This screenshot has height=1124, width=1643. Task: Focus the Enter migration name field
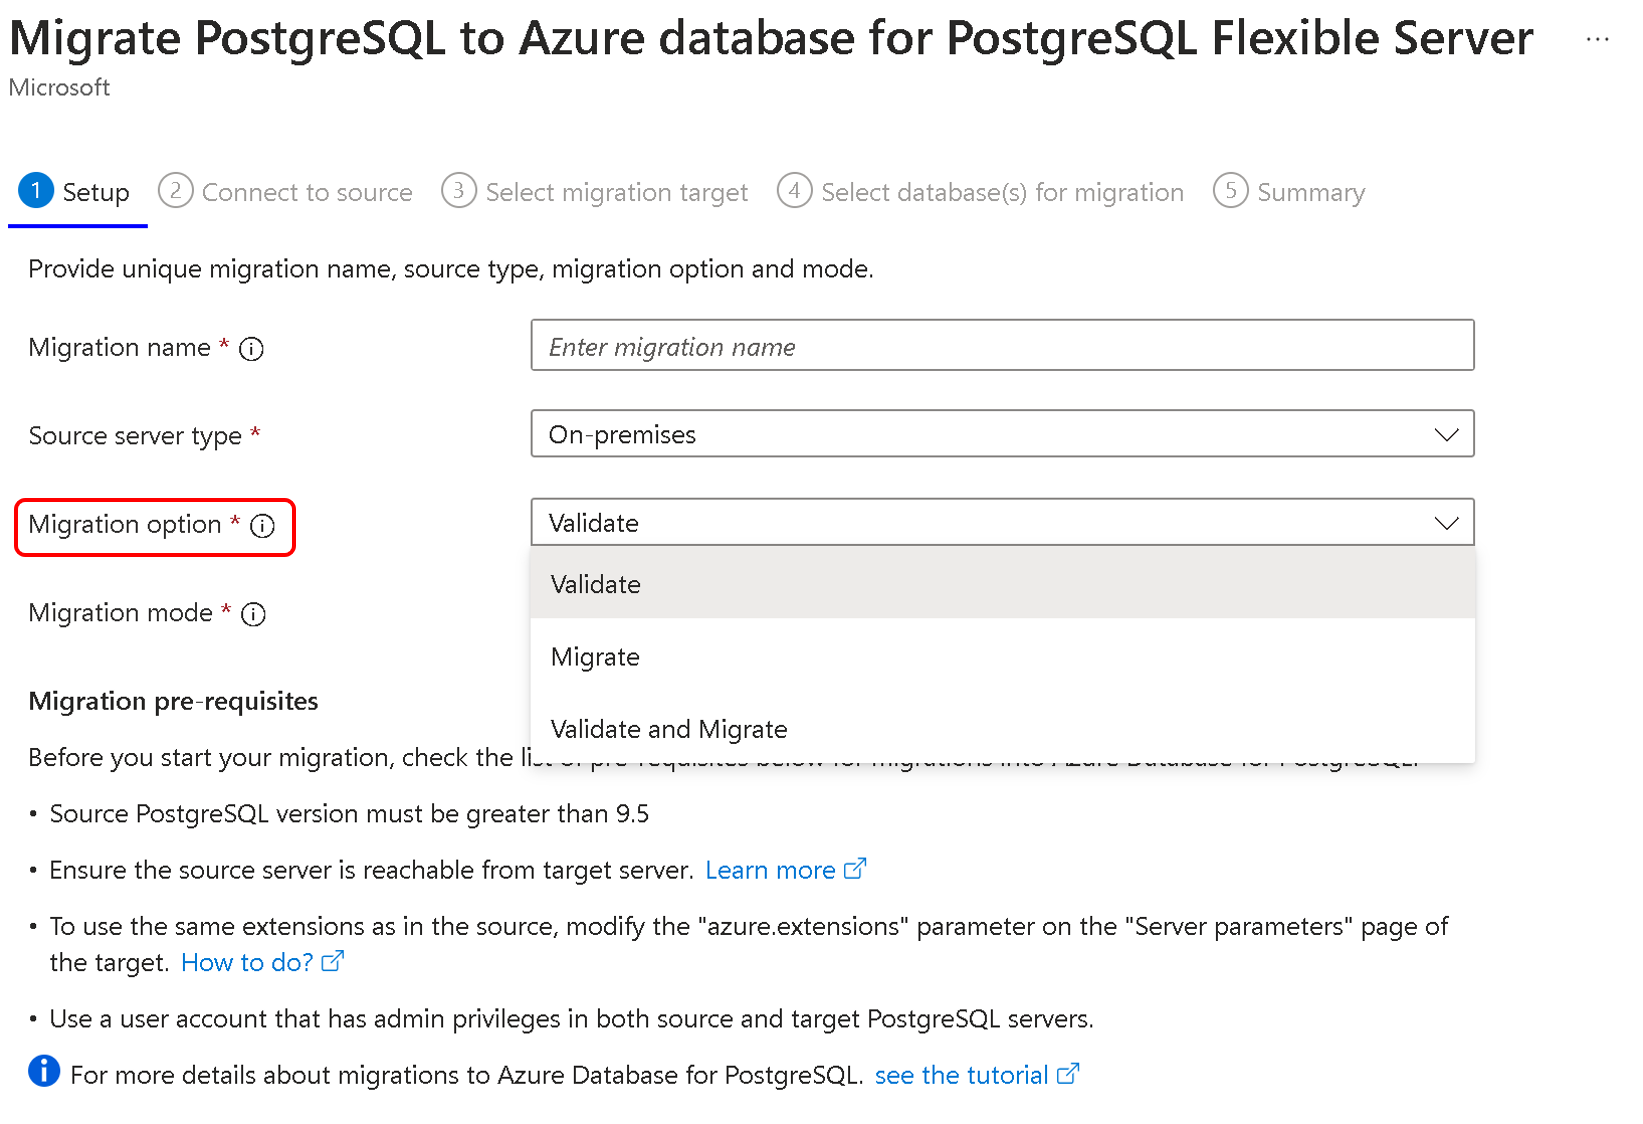(x=1002, y=346)
